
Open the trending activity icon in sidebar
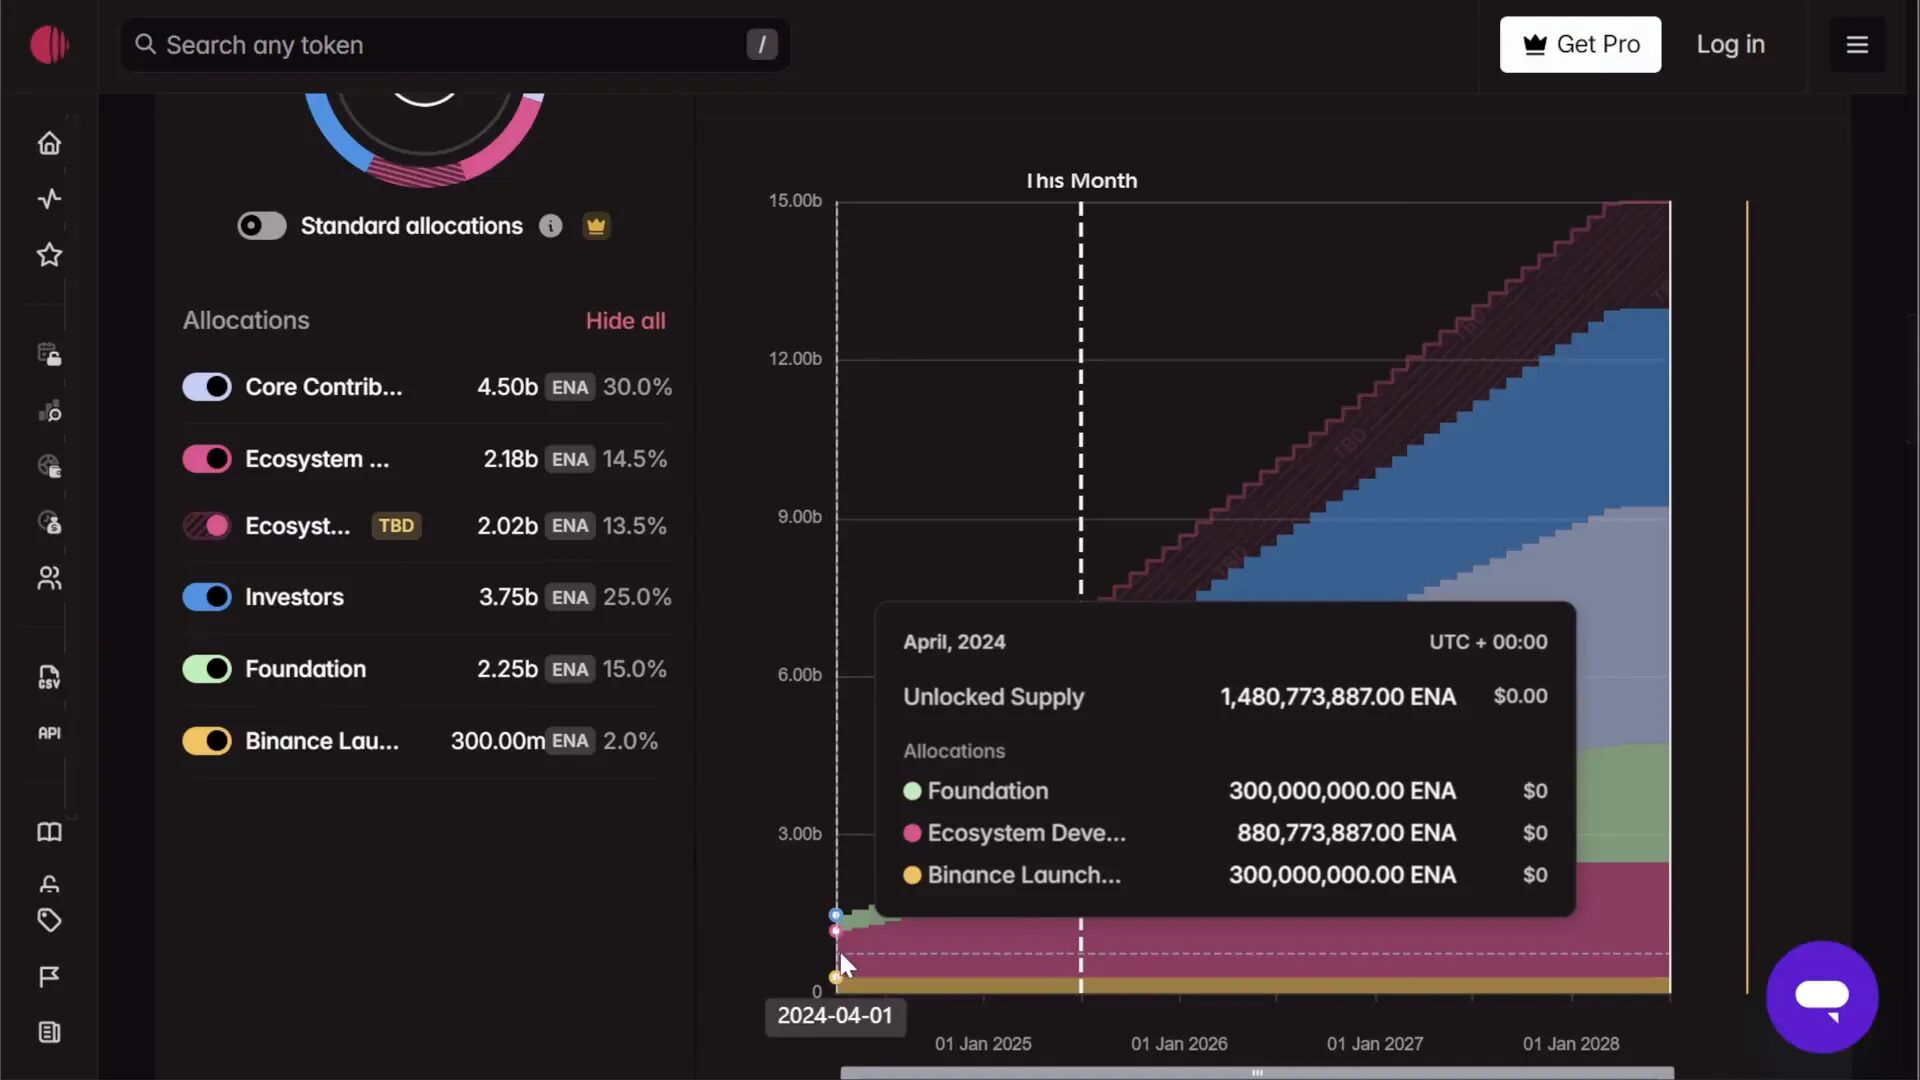click(49, 199)
